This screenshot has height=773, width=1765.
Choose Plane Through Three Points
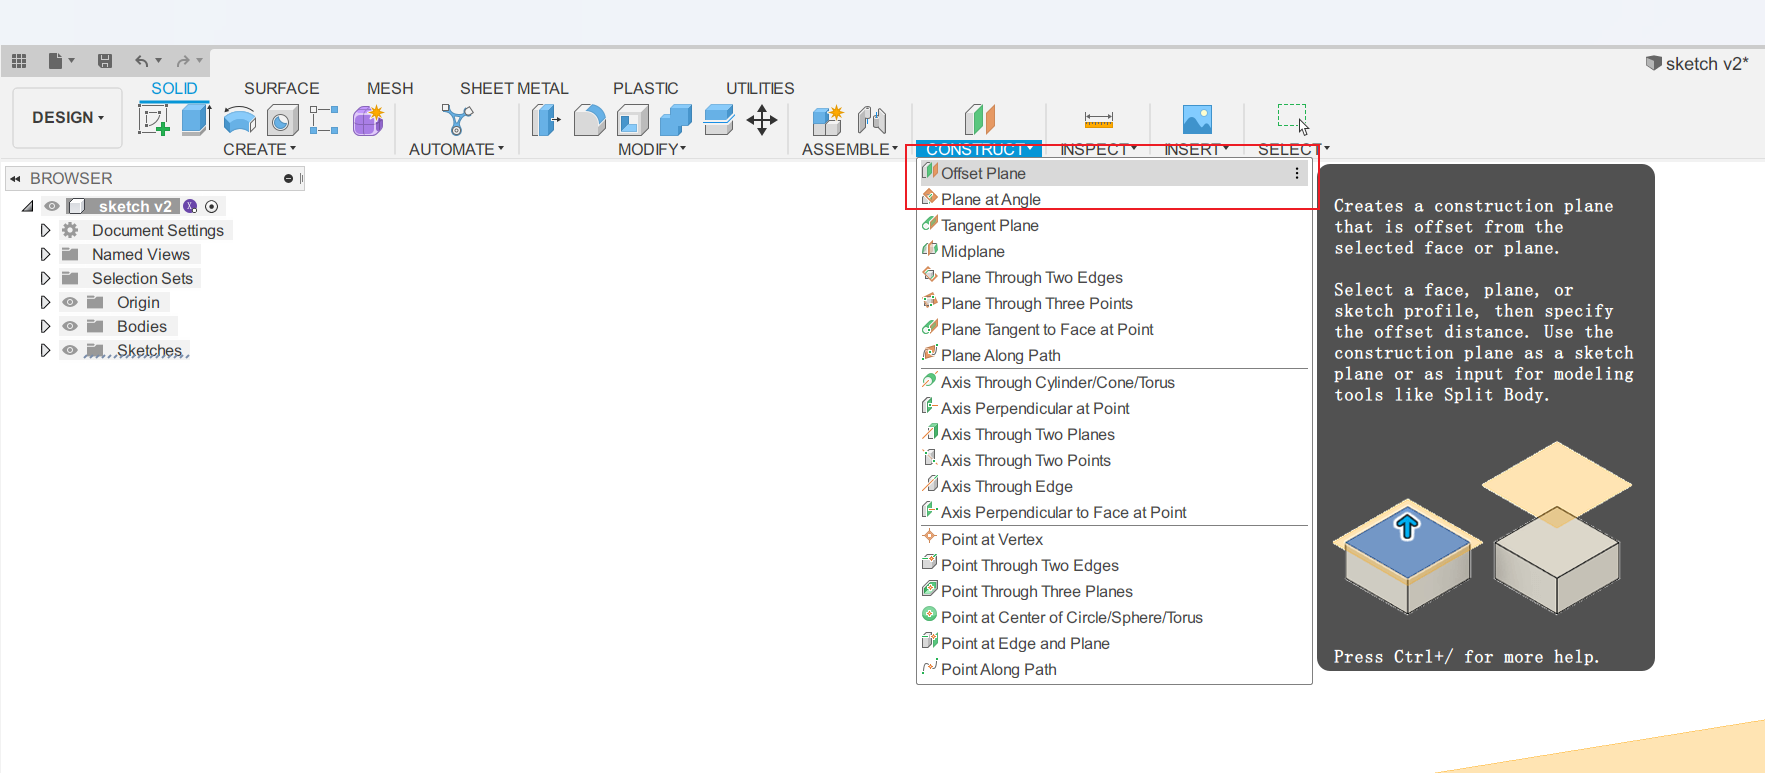[1114, 303]
